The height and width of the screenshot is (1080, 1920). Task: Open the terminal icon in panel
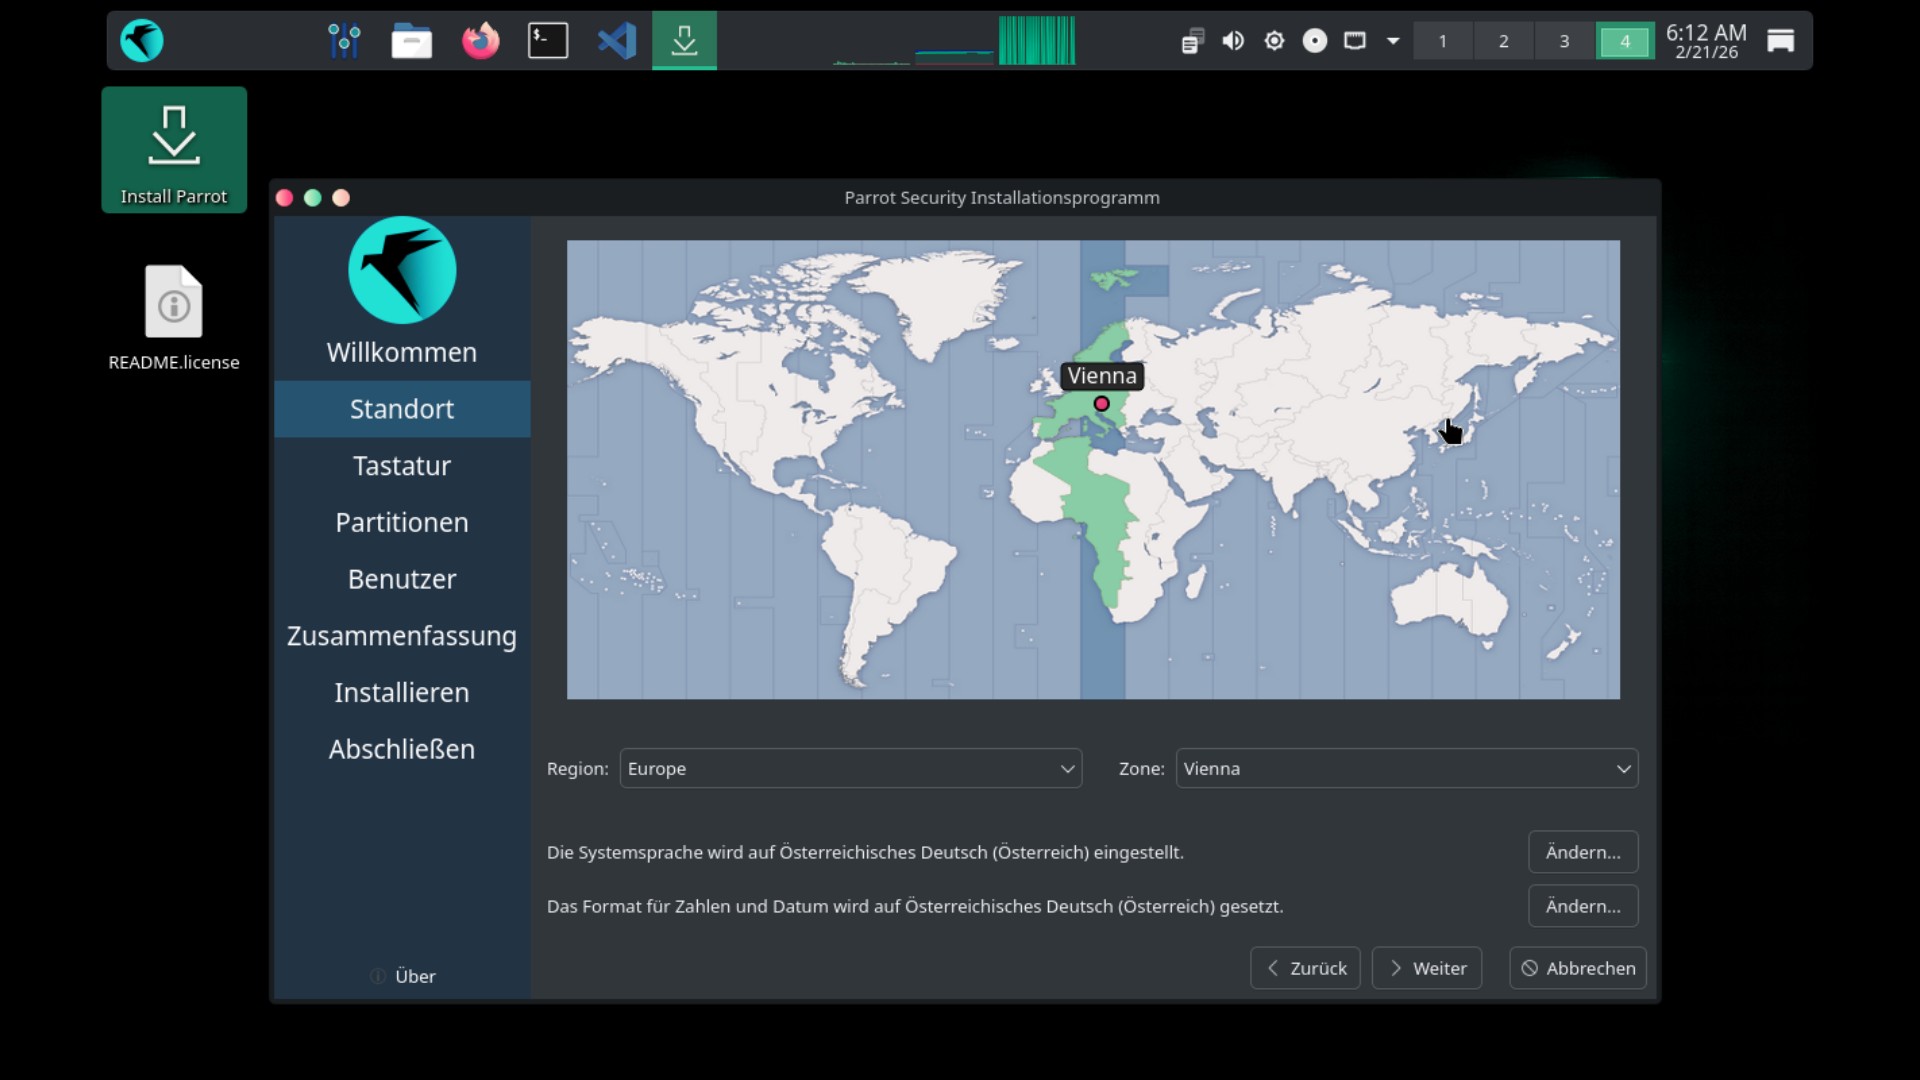pyautogui.click(x=548, y=41)
